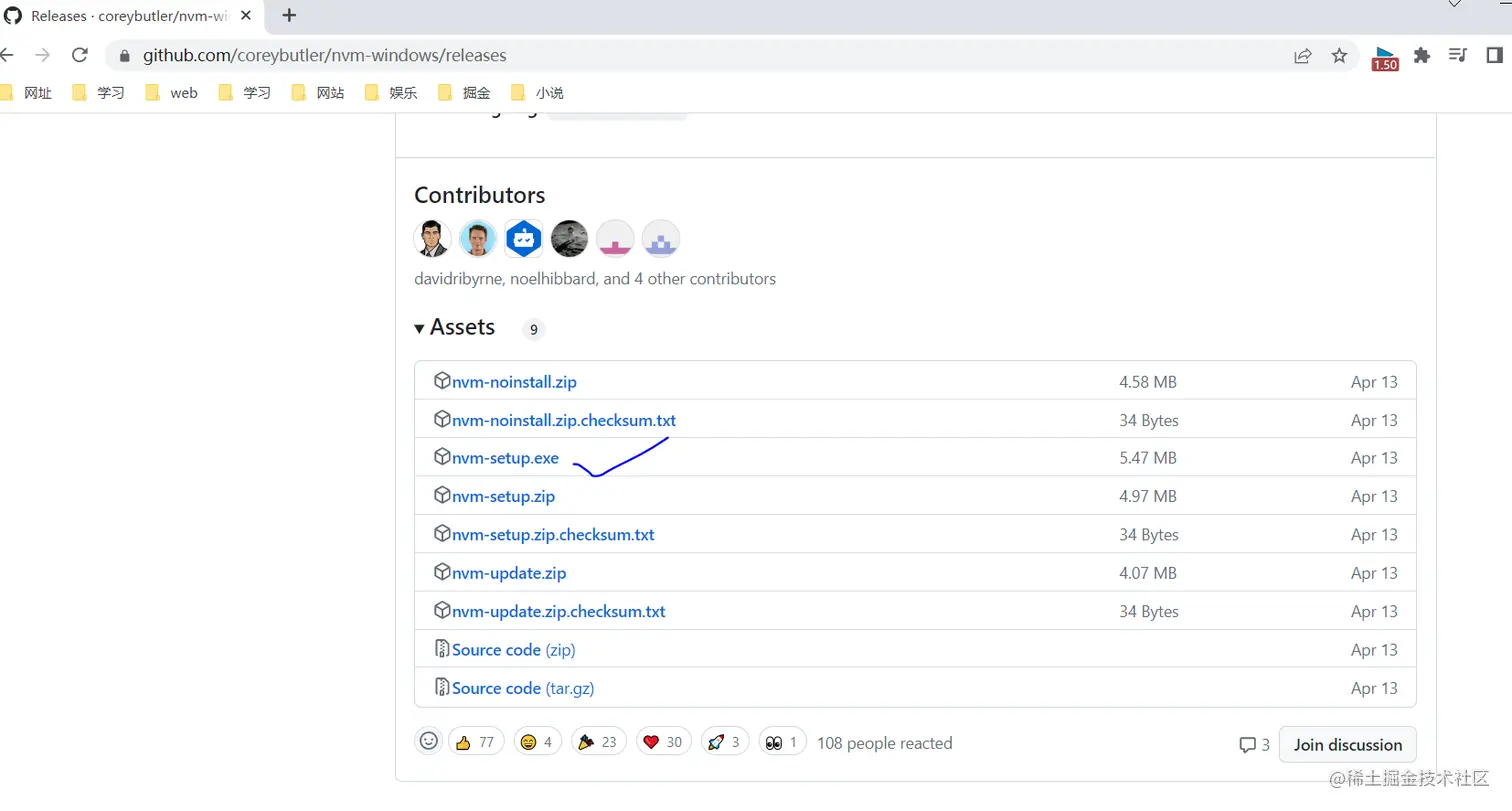Download nvm-update.zip
The width and height of the screenshot is (1512, 811).
click(509, 573)
